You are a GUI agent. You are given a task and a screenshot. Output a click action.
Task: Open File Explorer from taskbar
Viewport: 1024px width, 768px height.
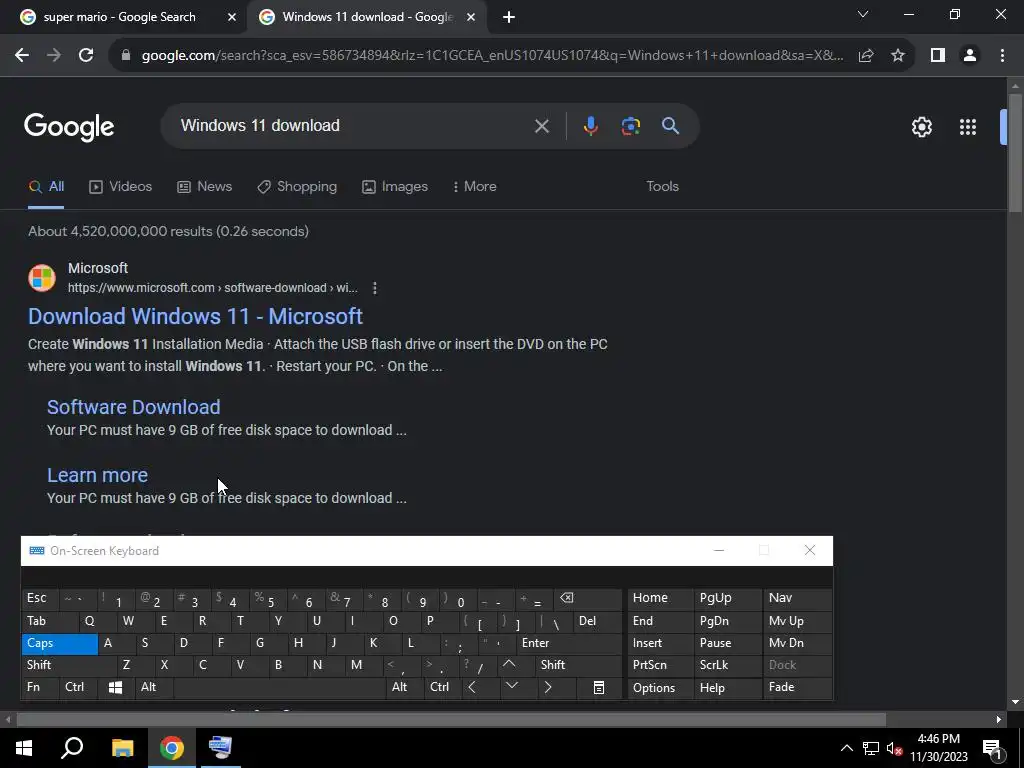(122, 748)
